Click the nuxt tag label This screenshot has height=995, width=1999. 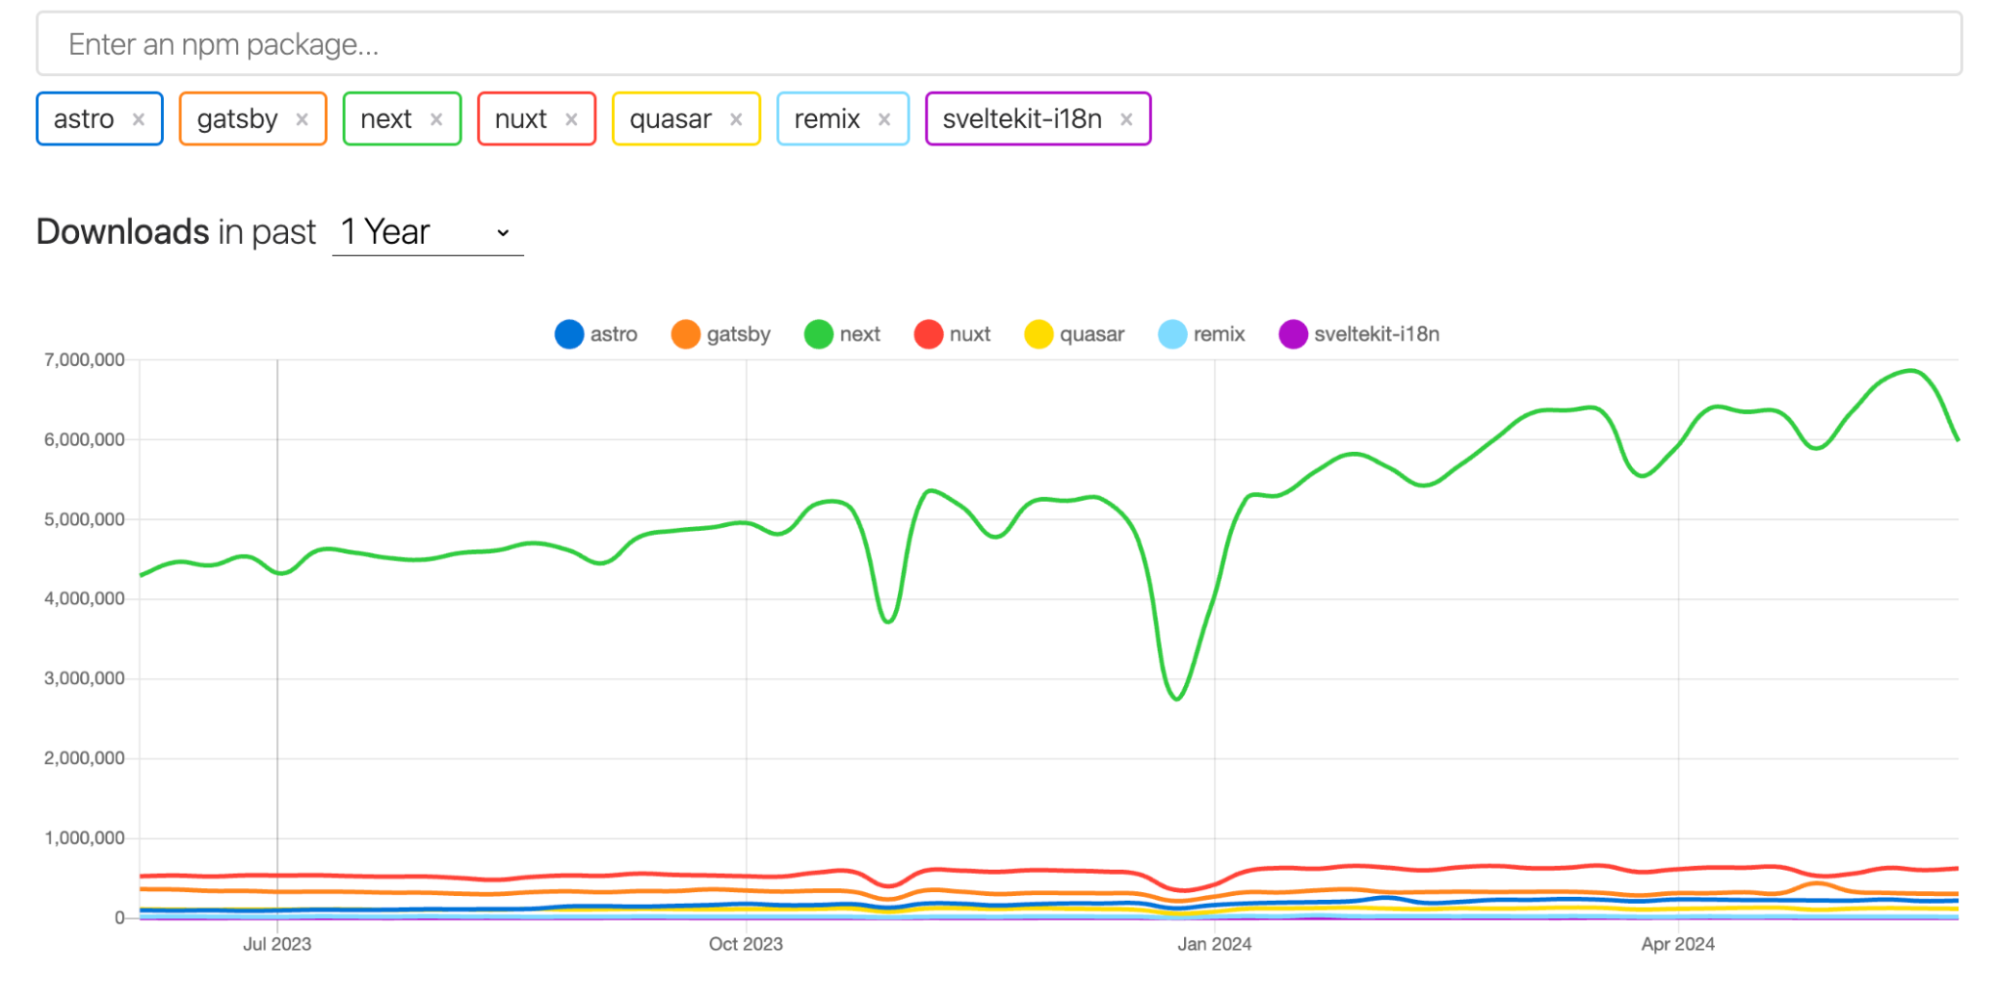click(521, 119)
